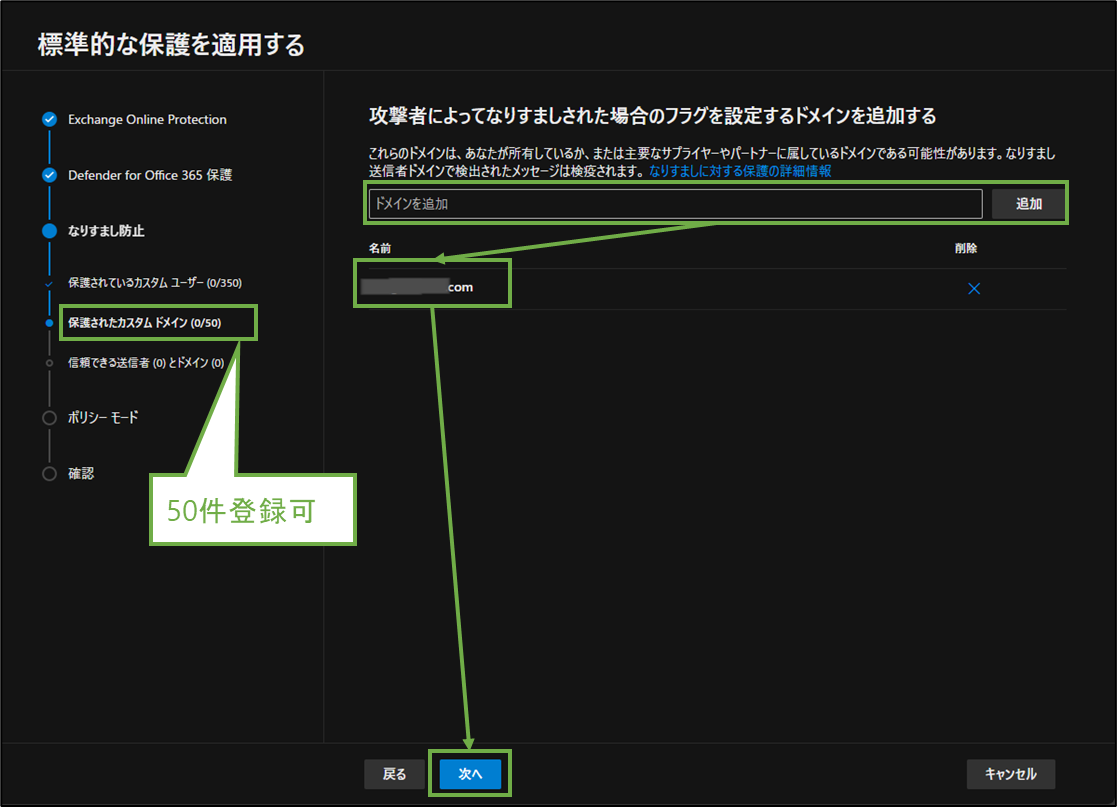Select the なりすまし防止 step label
The width and height of the screenshot is (1117, 807).
click(106, 231)
